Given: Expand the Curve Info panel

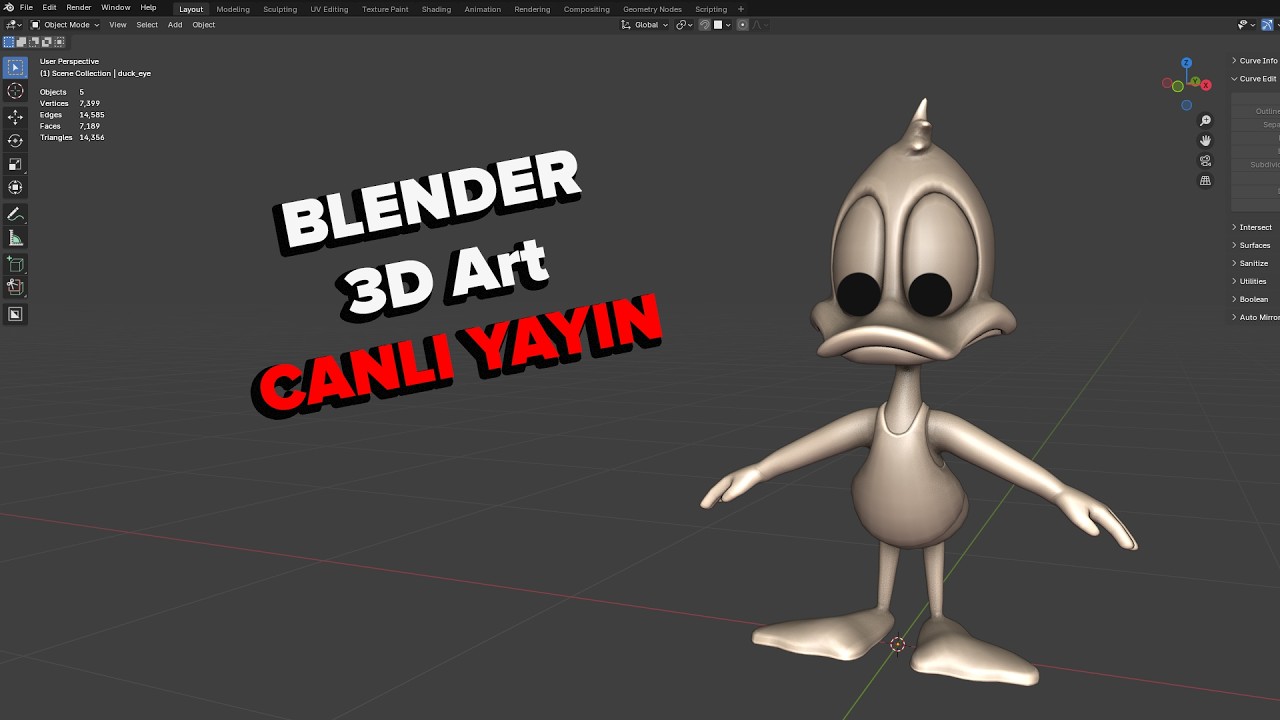Looking at the screenshot, I should [x=1256, y=61].
